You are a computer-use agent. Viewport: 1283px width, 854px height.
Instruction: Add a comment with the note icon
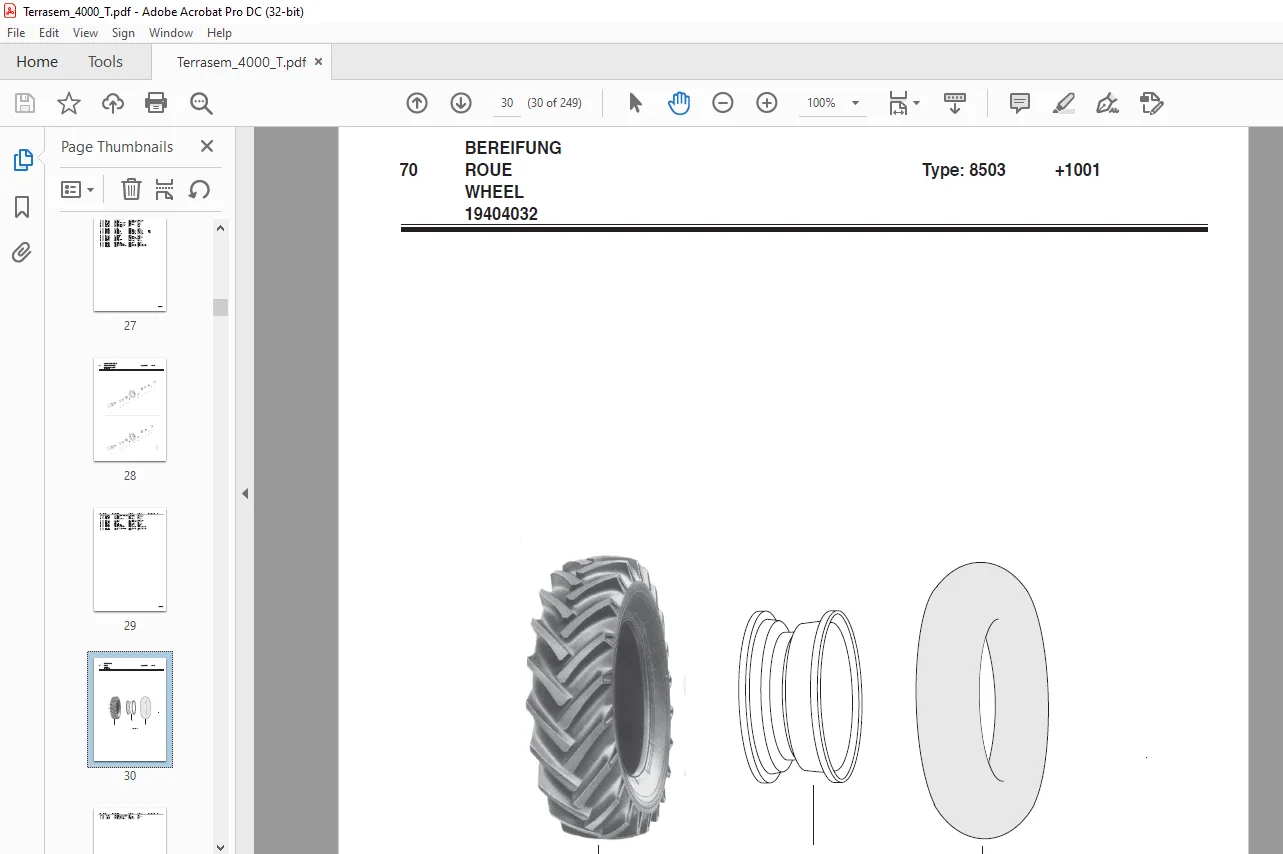[x=1020, y=103]
